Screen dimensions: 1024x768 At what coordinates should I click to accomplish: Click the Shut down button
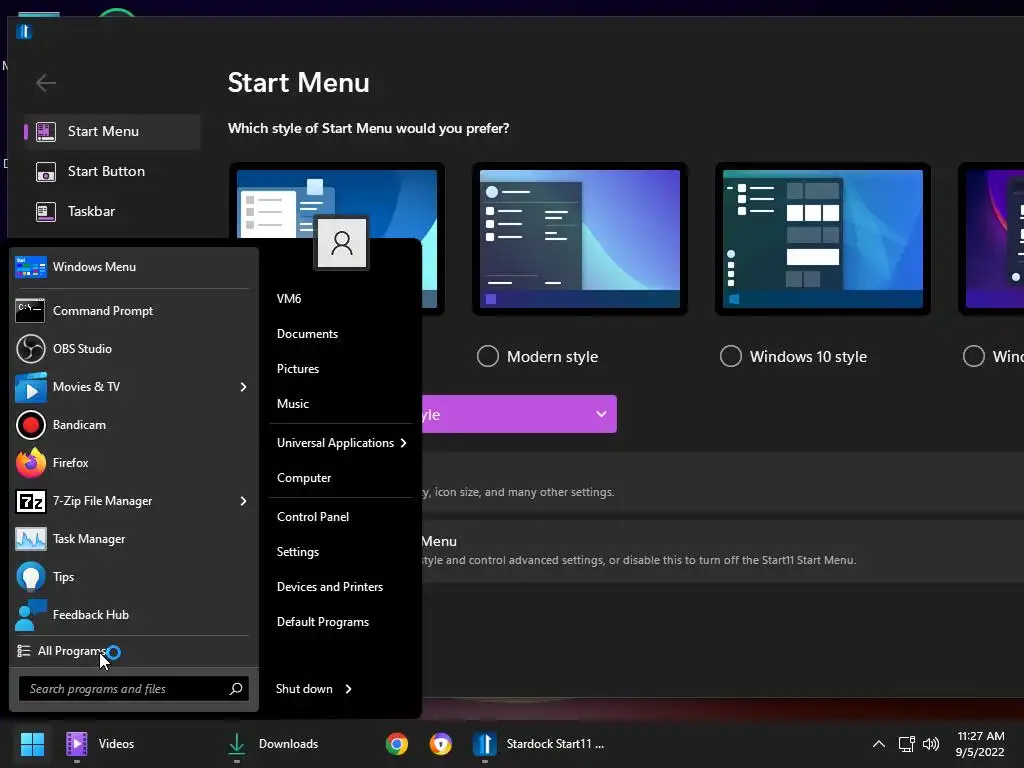[304, 689]
